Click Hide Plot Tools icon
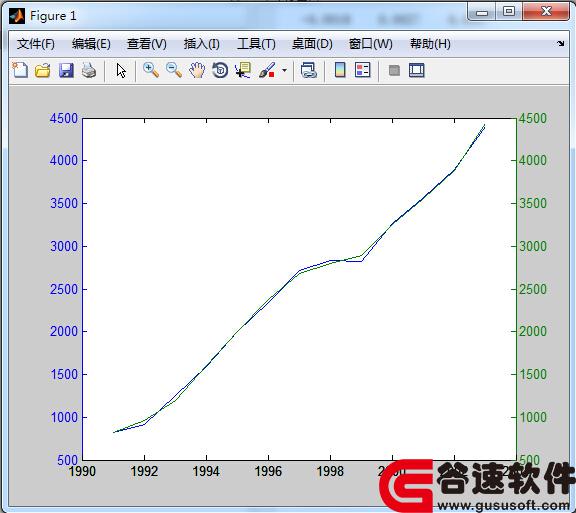 394,70
